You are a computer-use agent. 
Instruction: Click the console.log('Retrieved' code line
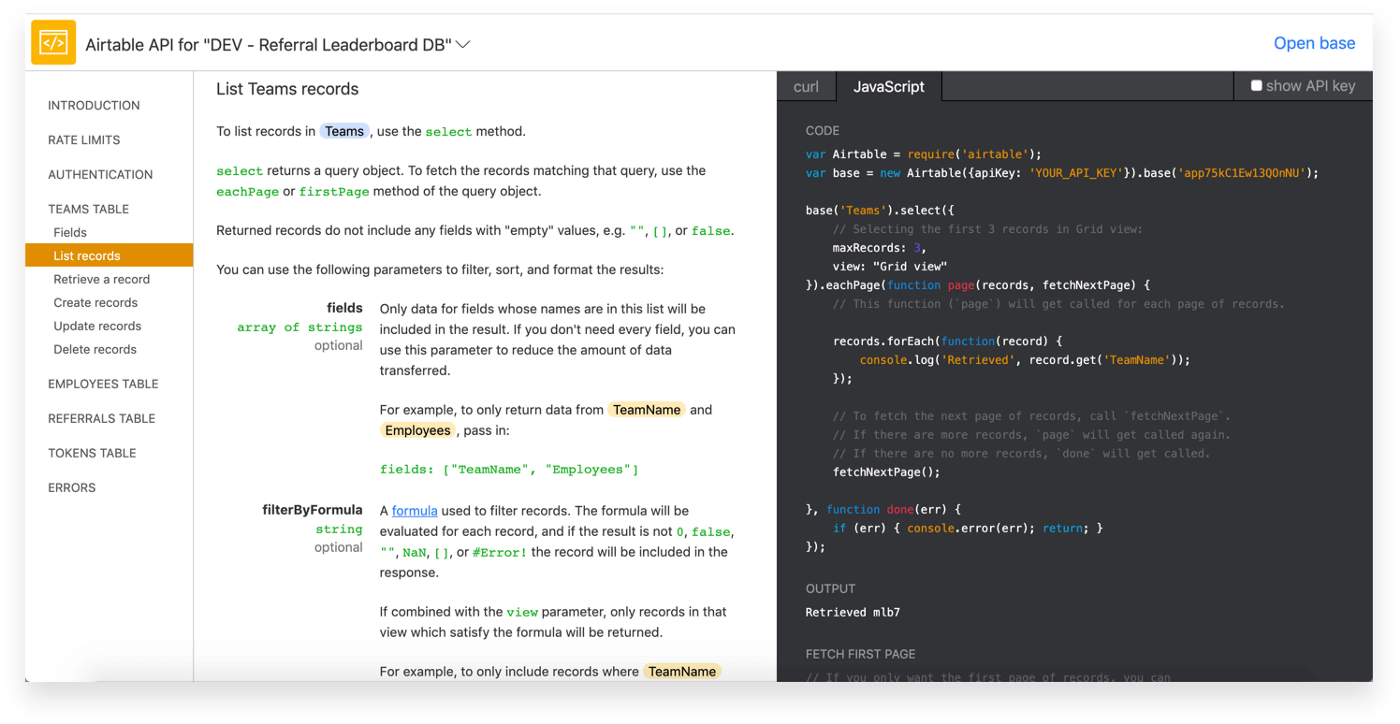1024,360
